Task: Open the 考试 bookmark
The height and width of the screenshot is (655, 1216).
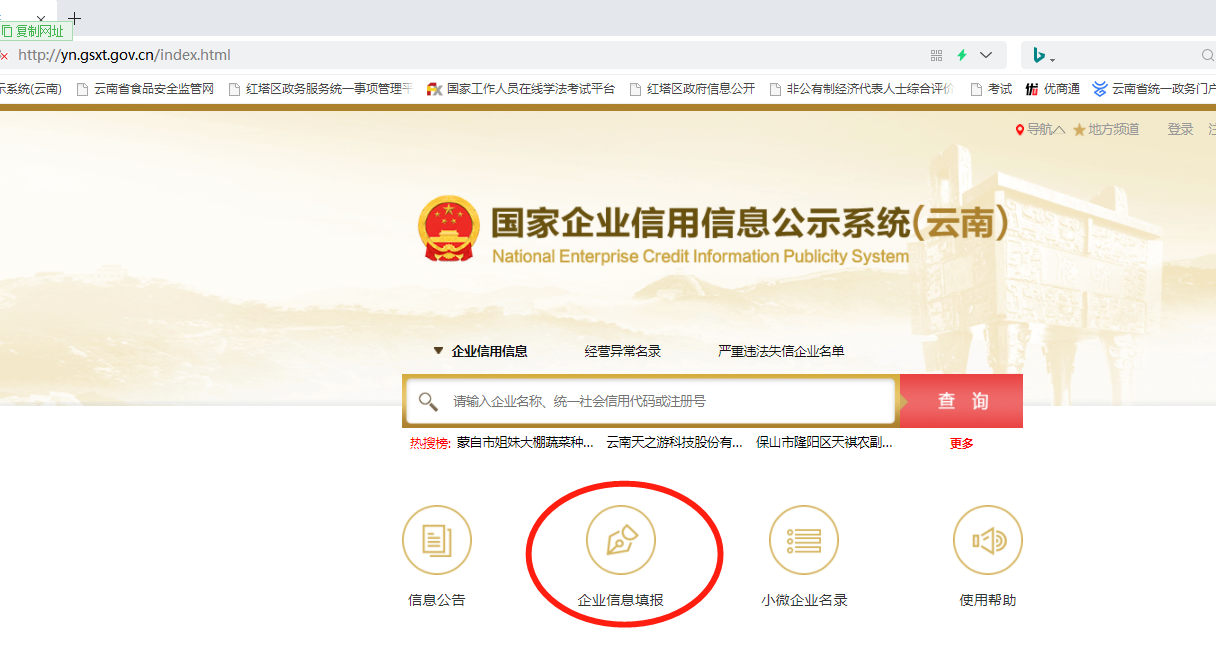Action: [990, 89]
